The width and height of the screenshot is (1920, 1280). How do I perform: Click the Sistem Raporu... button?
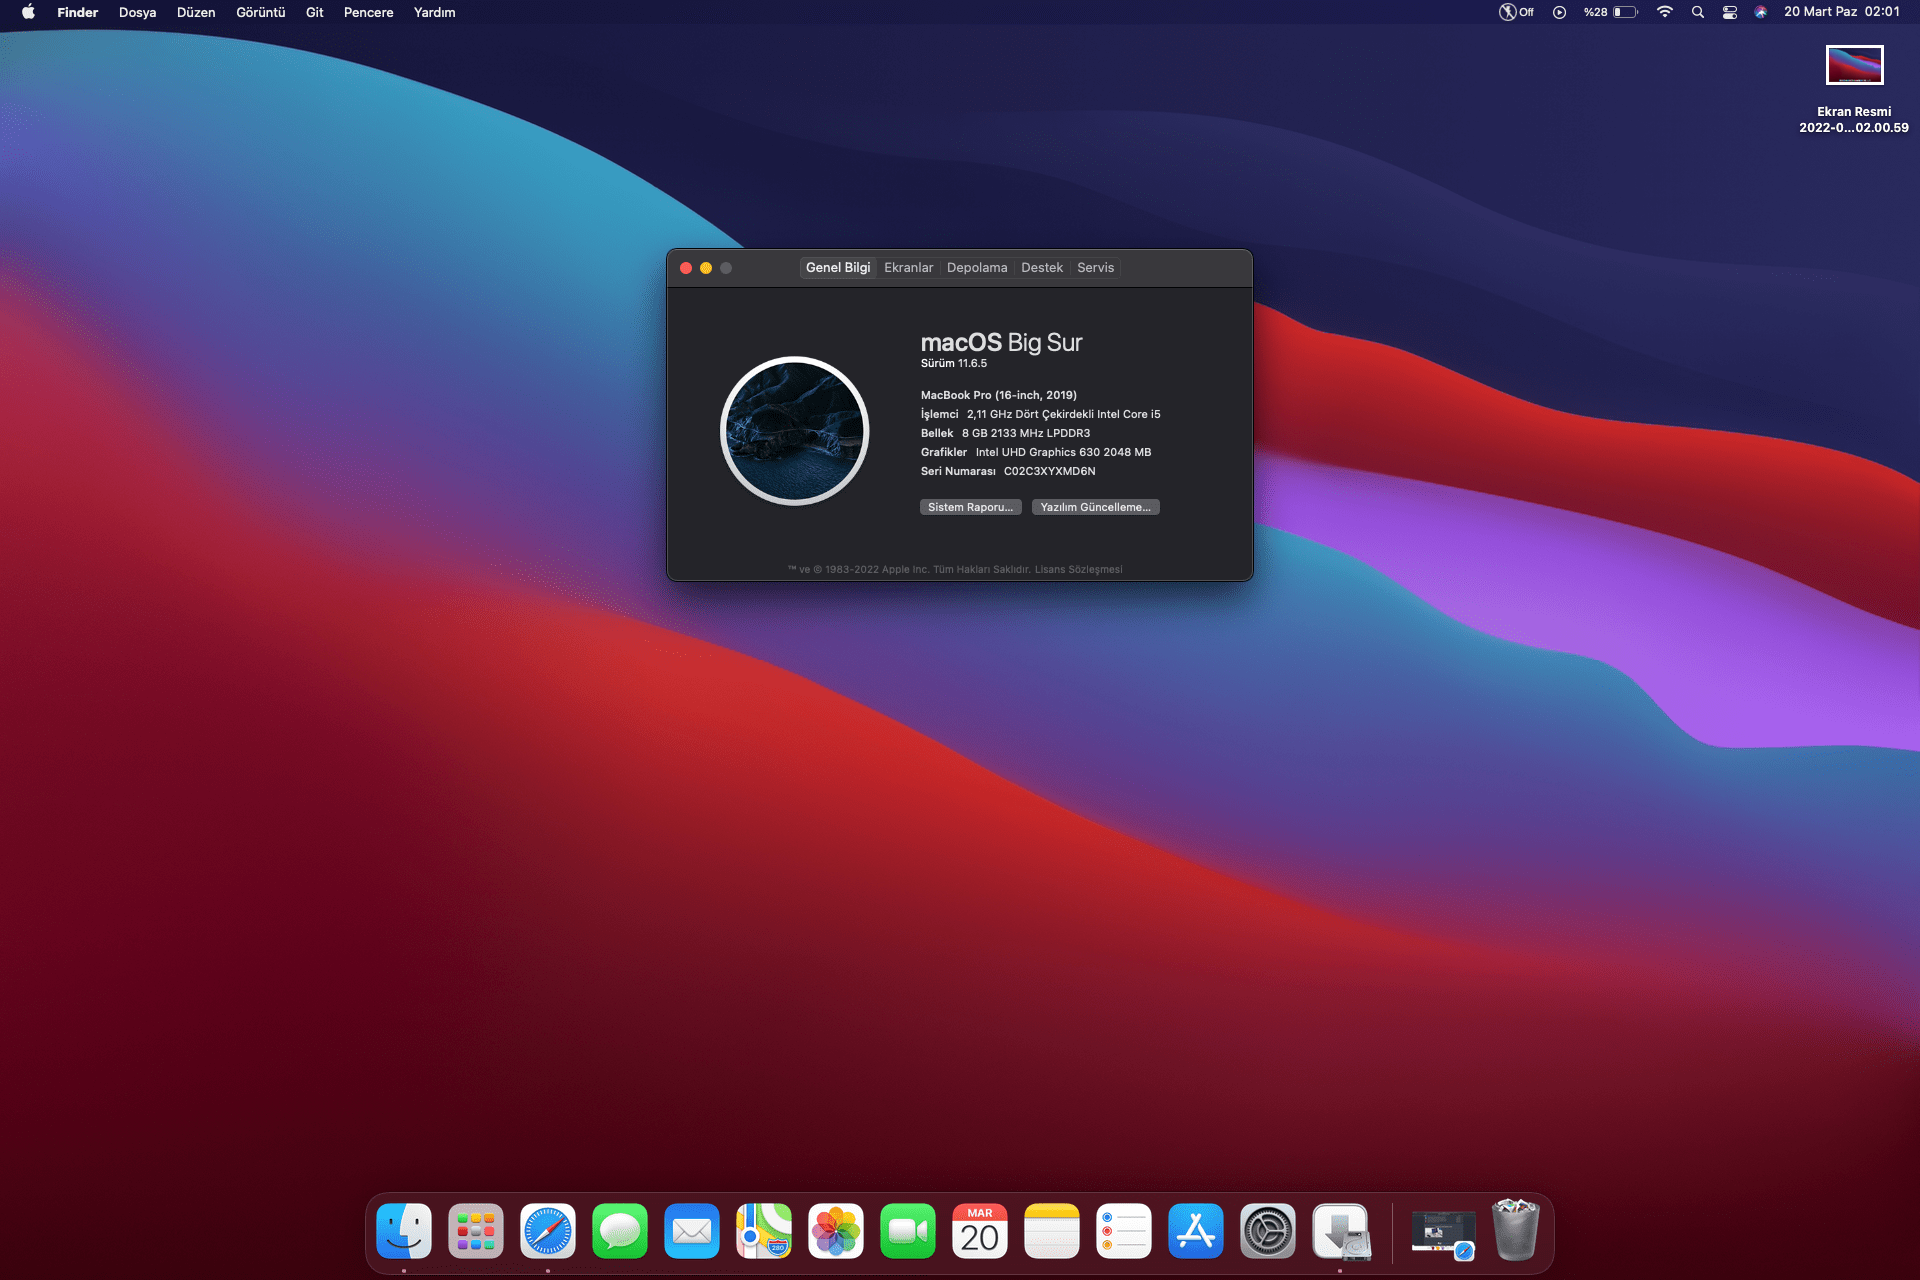coord(970,507)
